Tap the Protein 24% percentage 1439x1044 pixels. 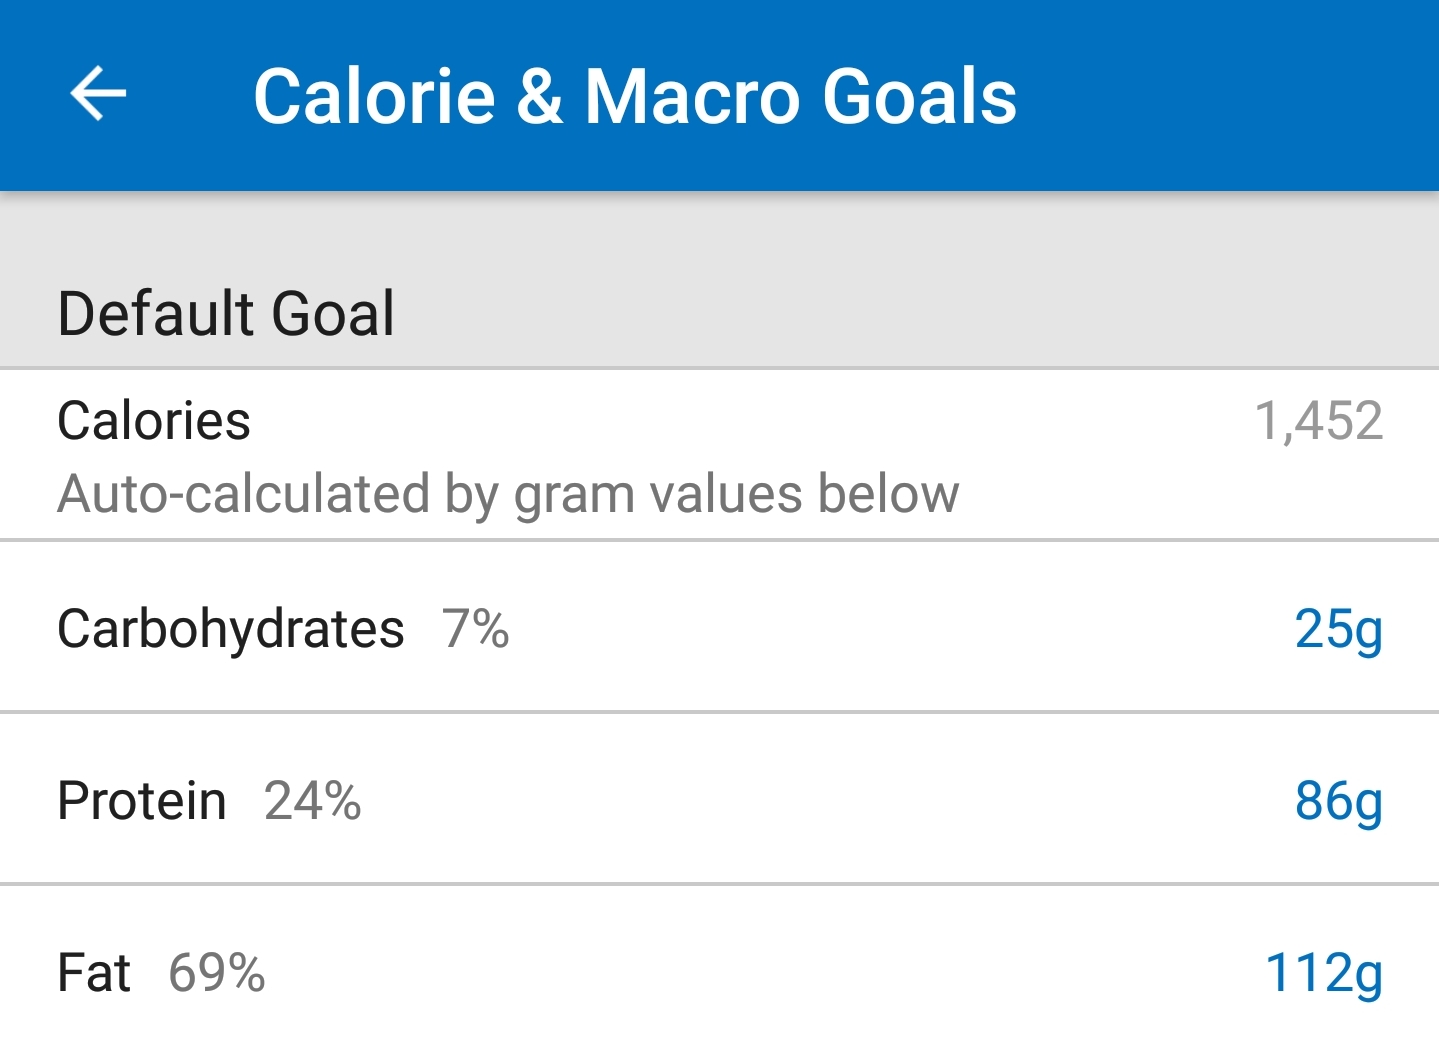[x=312, y=801]
